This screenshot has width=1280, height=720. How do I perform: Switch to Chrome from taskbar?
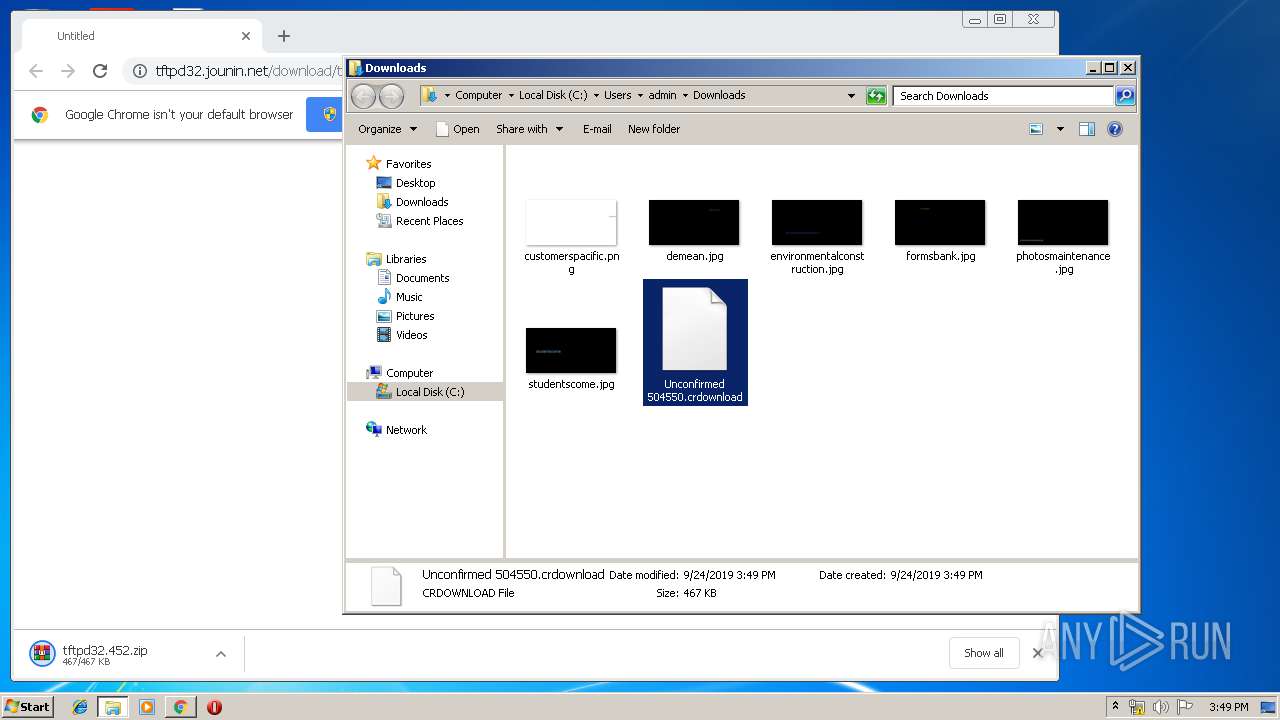pyautogui.click(x=180, y=707)
